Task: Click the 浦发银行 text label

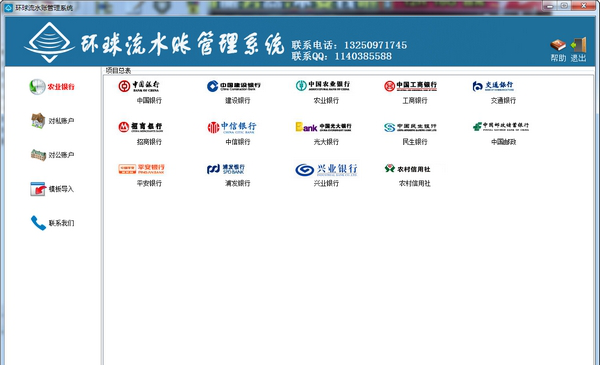Action: click(238, 183)
